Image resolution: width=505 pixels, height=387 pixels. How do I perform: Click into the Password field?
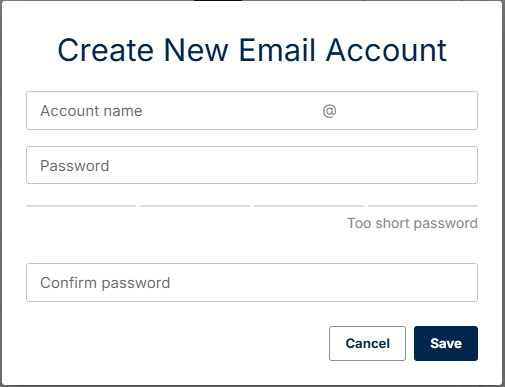coord(252,165)
